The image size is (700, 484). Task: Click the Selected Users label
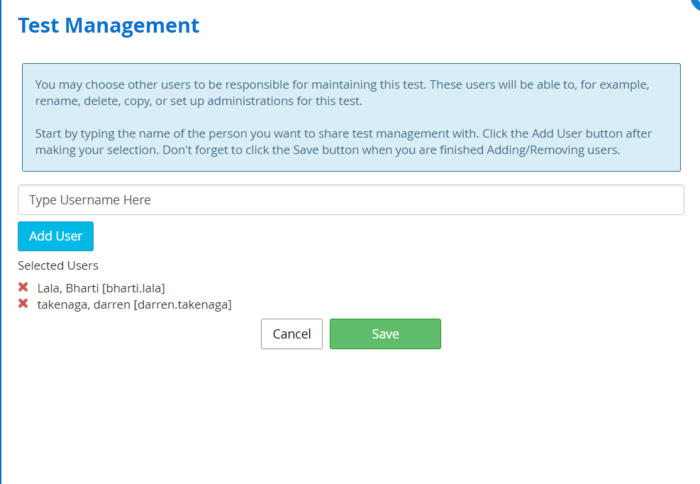(x=58, y=266)
